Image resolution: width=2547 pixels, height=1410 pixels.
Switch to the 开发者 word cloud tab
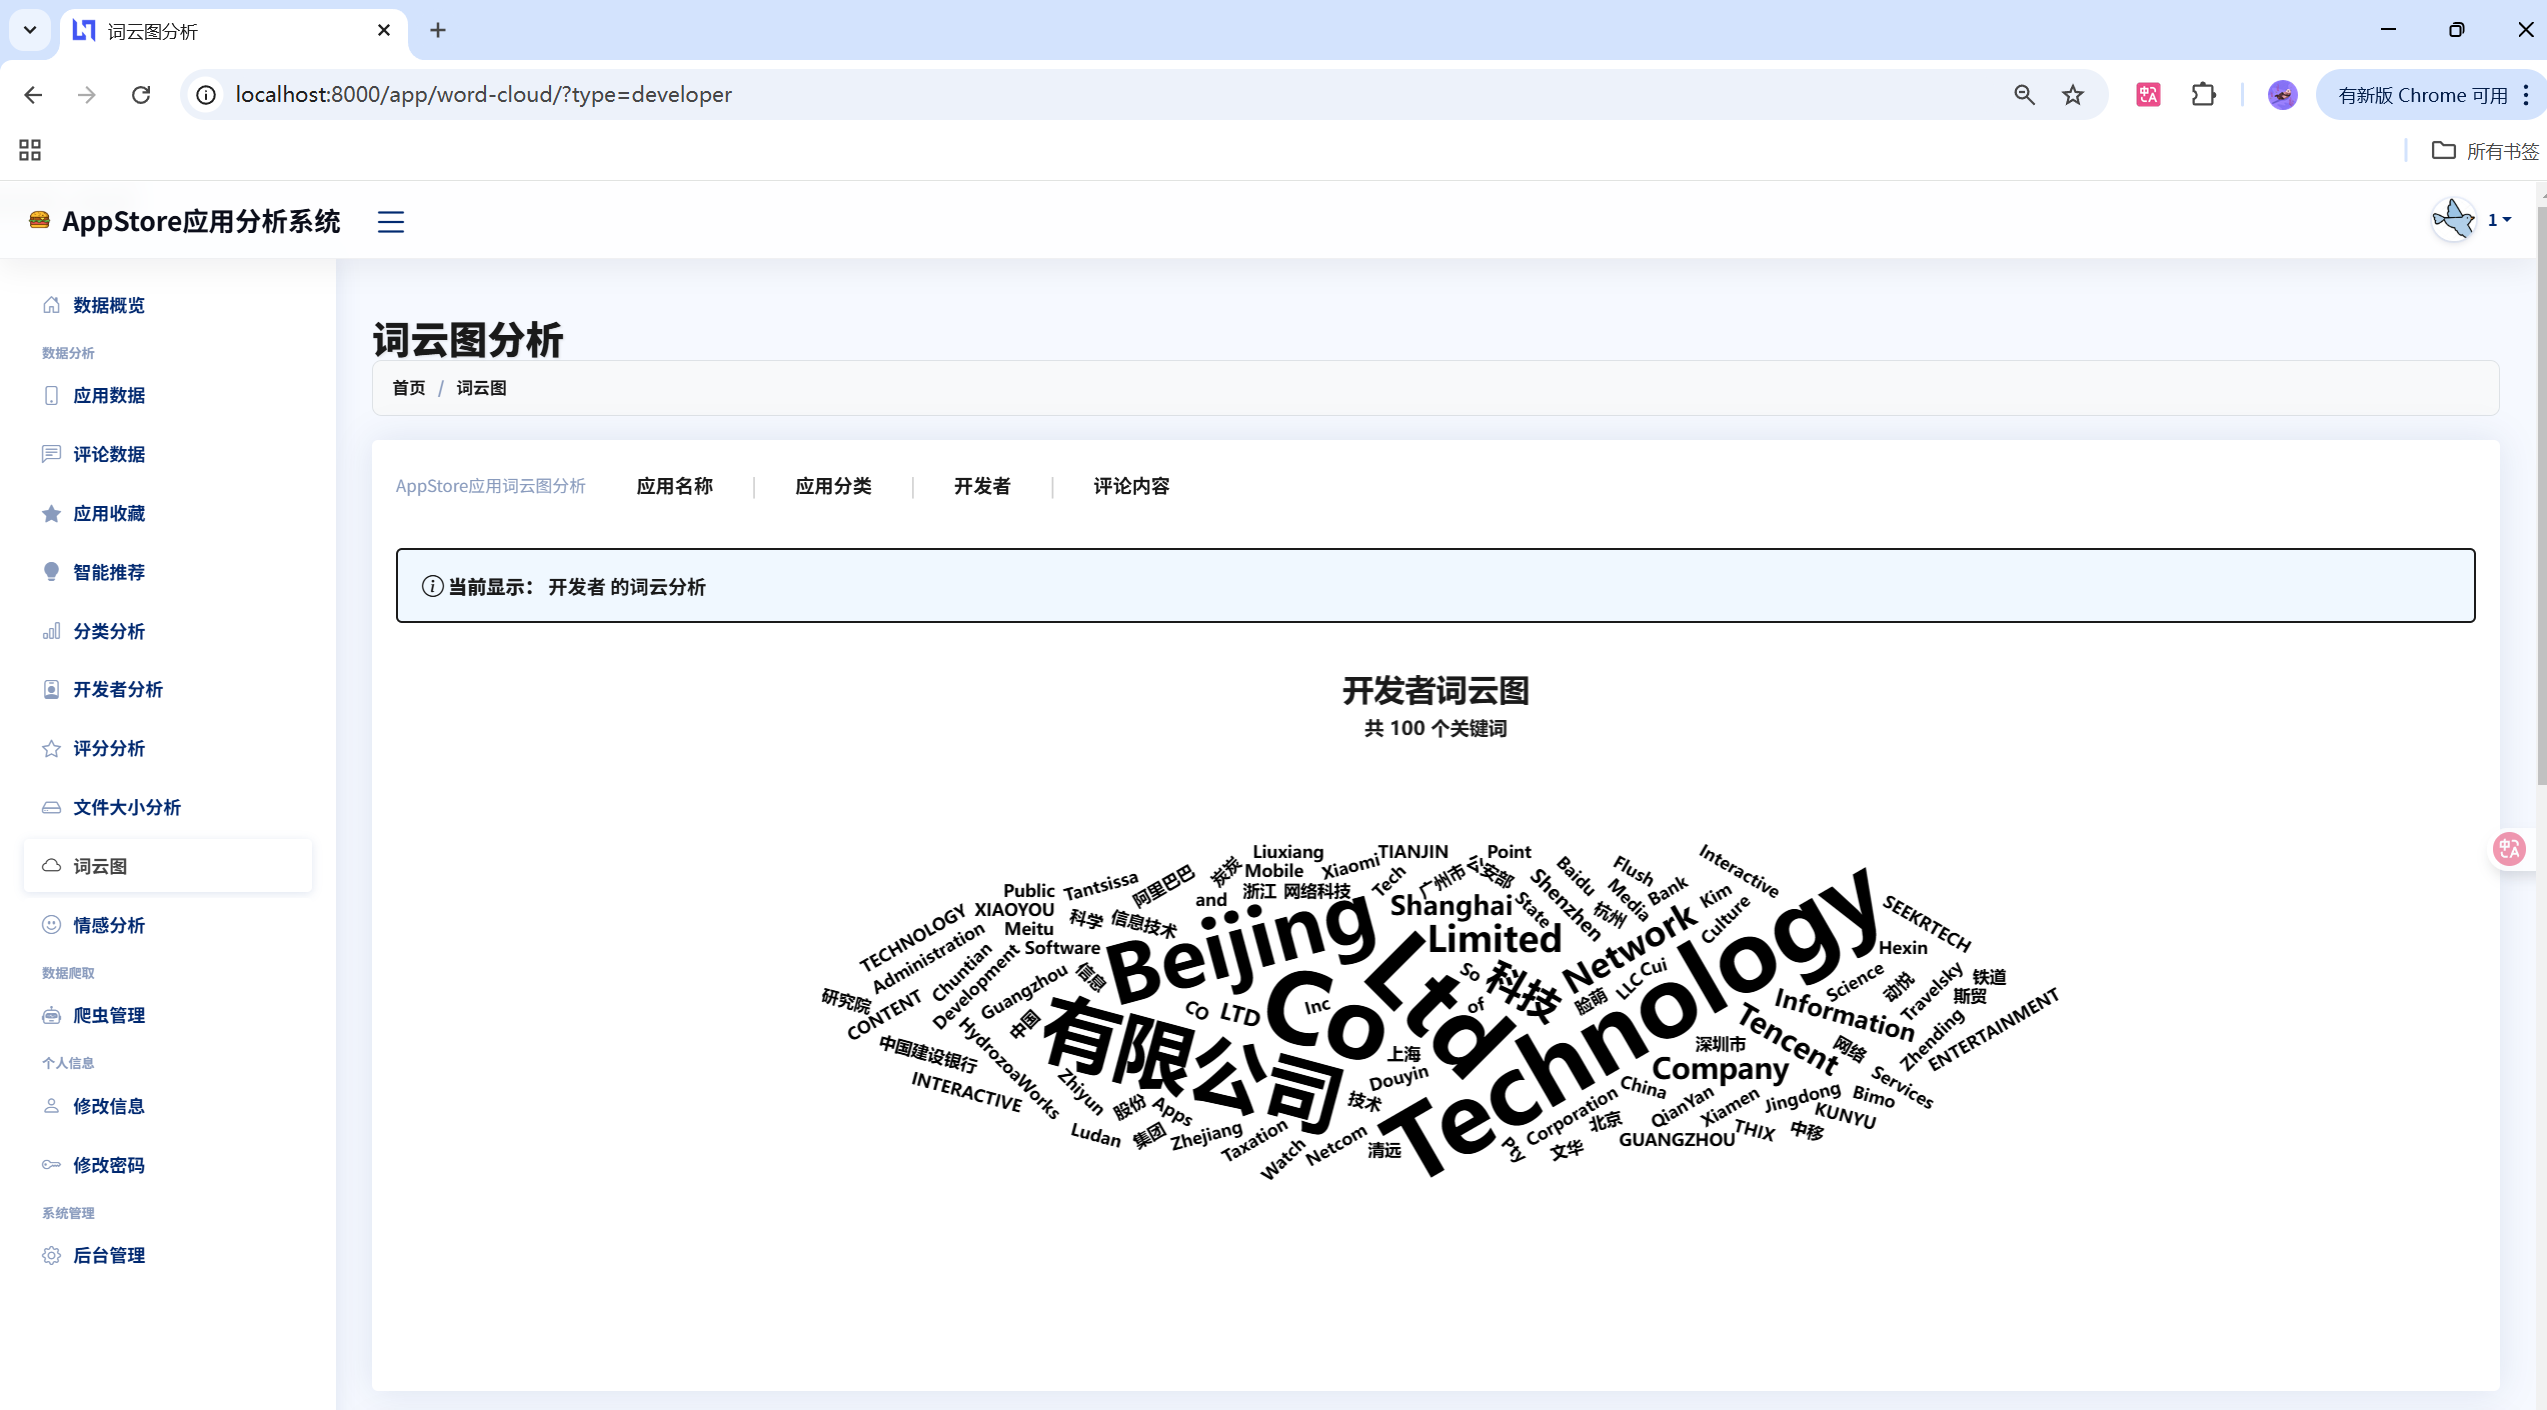click(x=982, y=486)
